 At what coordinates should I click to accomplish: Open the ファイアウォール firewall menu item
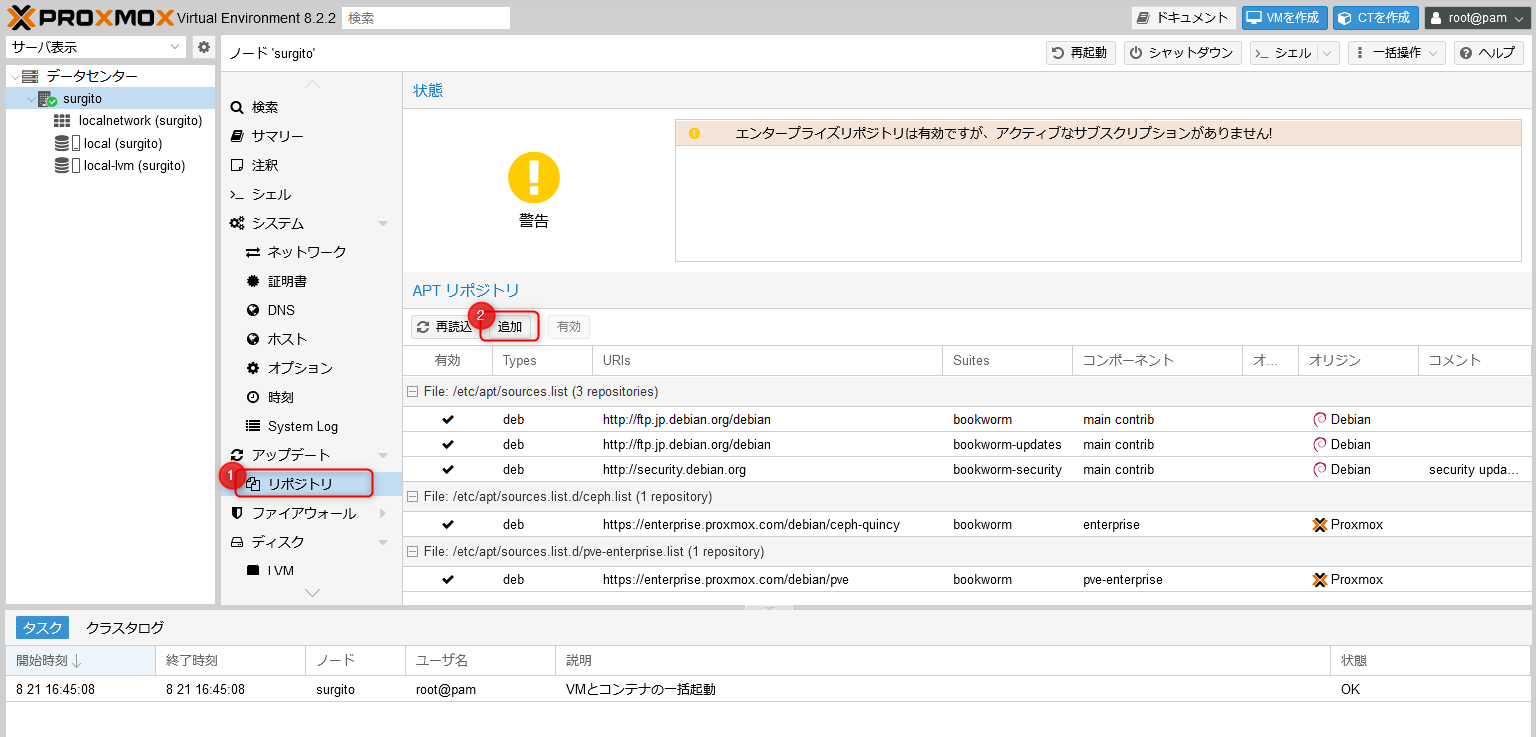point(303,514)
